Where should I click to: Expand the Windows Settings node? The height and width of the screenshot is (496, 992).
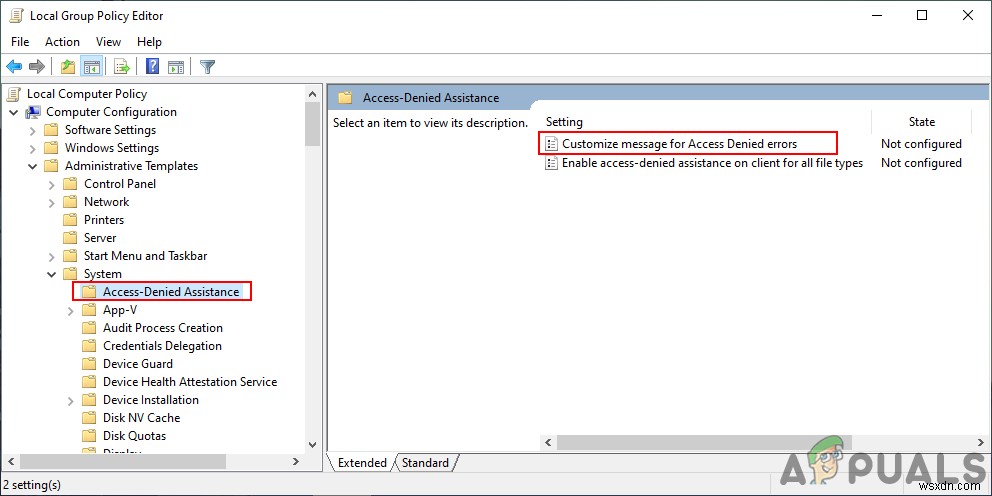click(x=33, y=148)
